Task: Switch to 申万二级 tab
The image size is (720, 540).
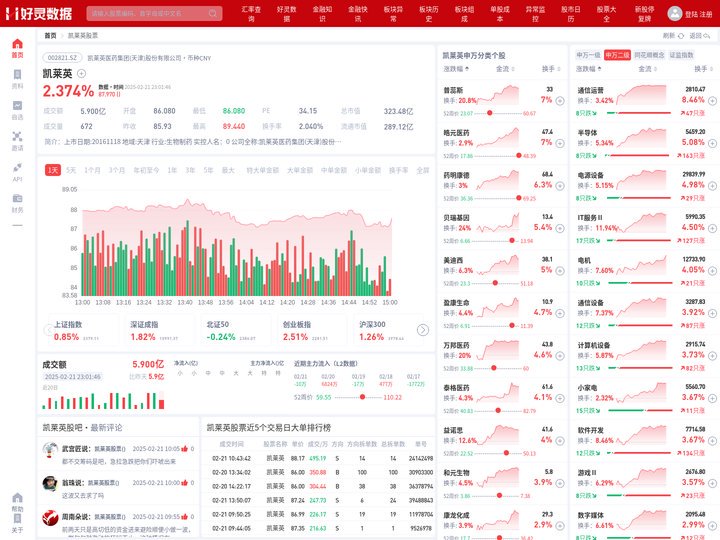Action: (x=617, y=55)
